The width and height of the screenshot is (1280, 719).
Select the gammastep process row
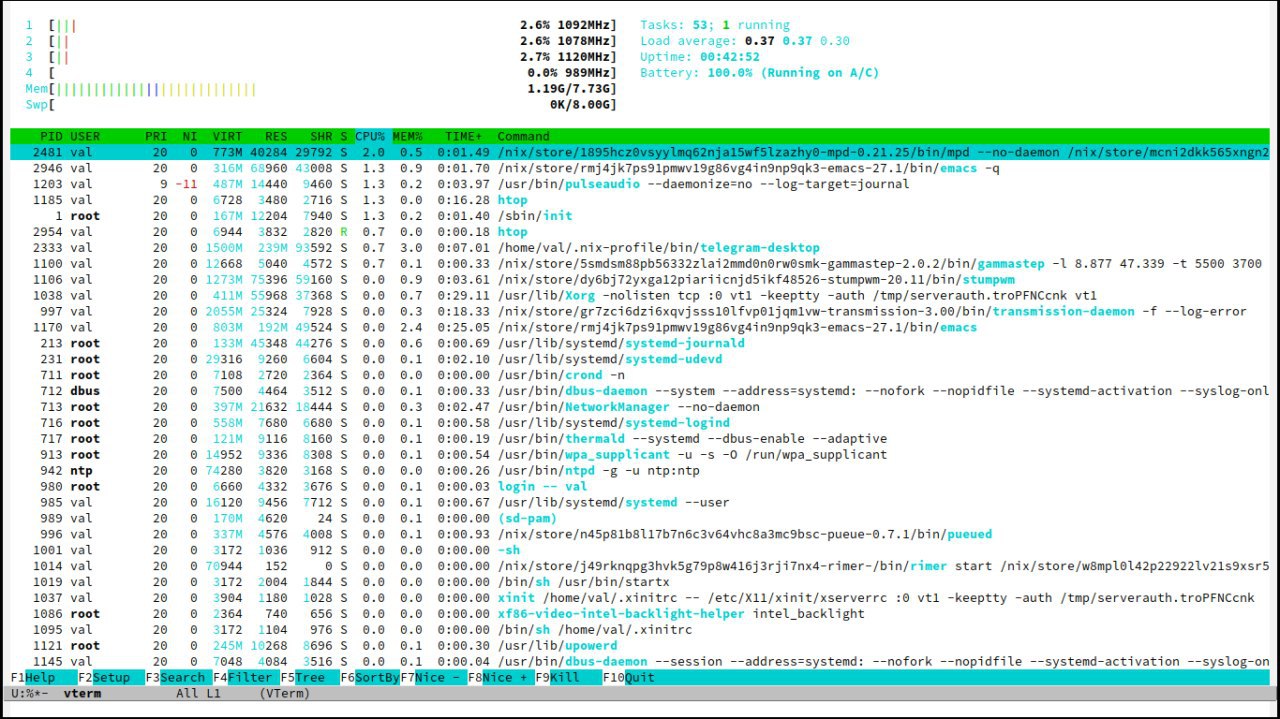[x=640, y=264]
